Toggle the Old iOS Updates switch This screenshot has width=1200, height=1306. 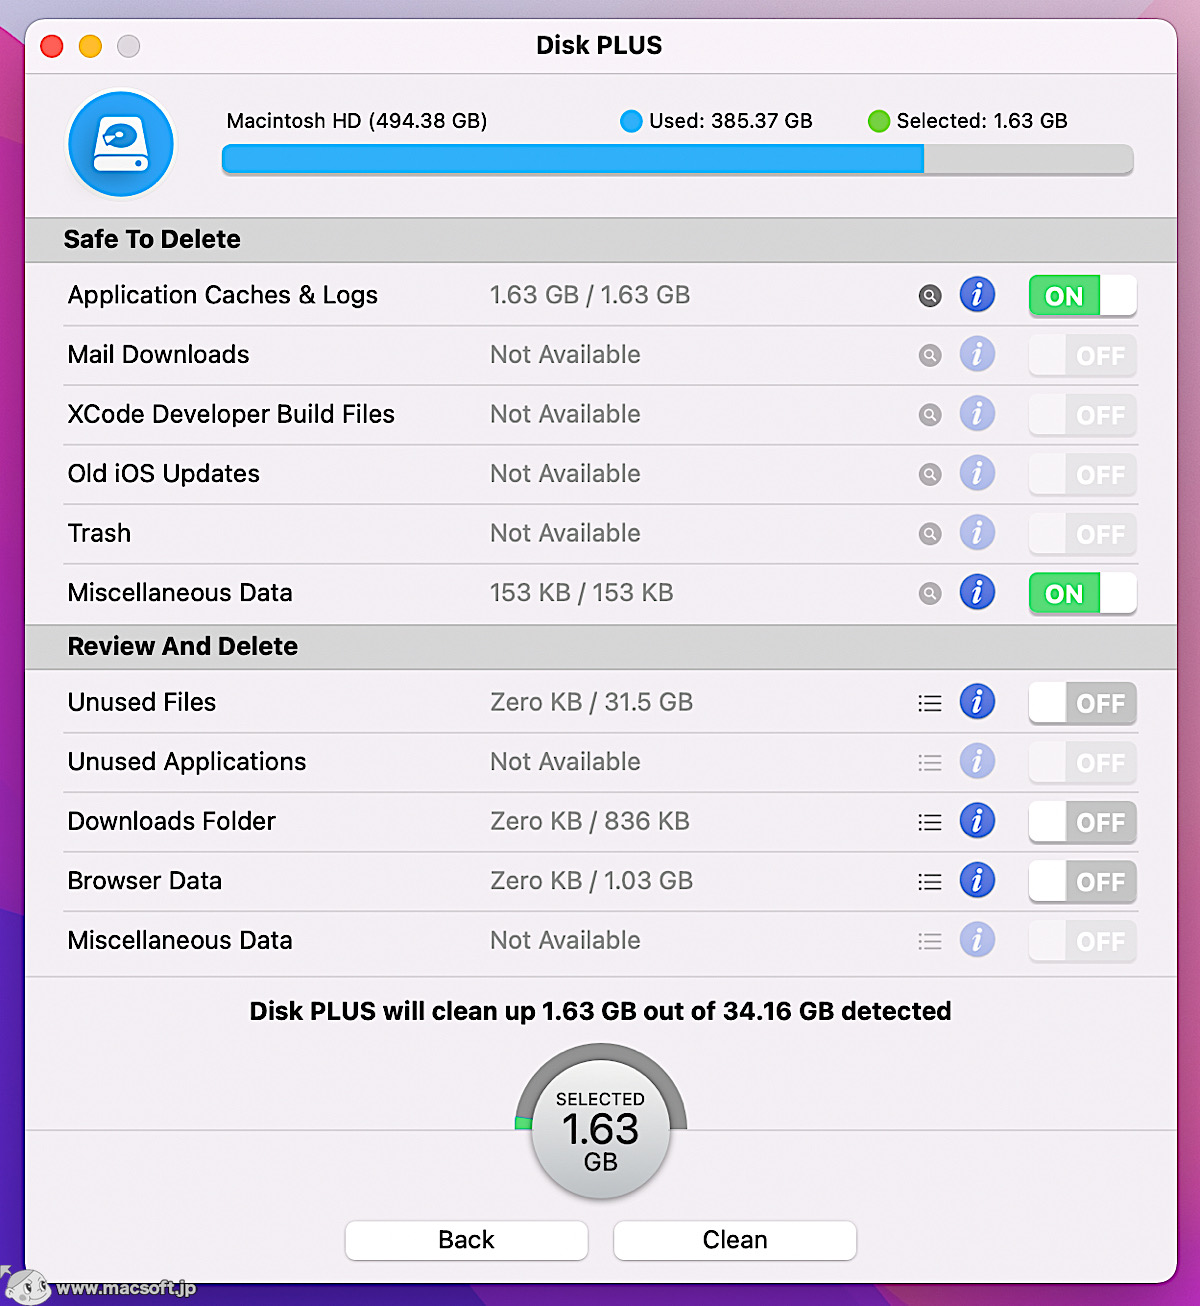1083,474
